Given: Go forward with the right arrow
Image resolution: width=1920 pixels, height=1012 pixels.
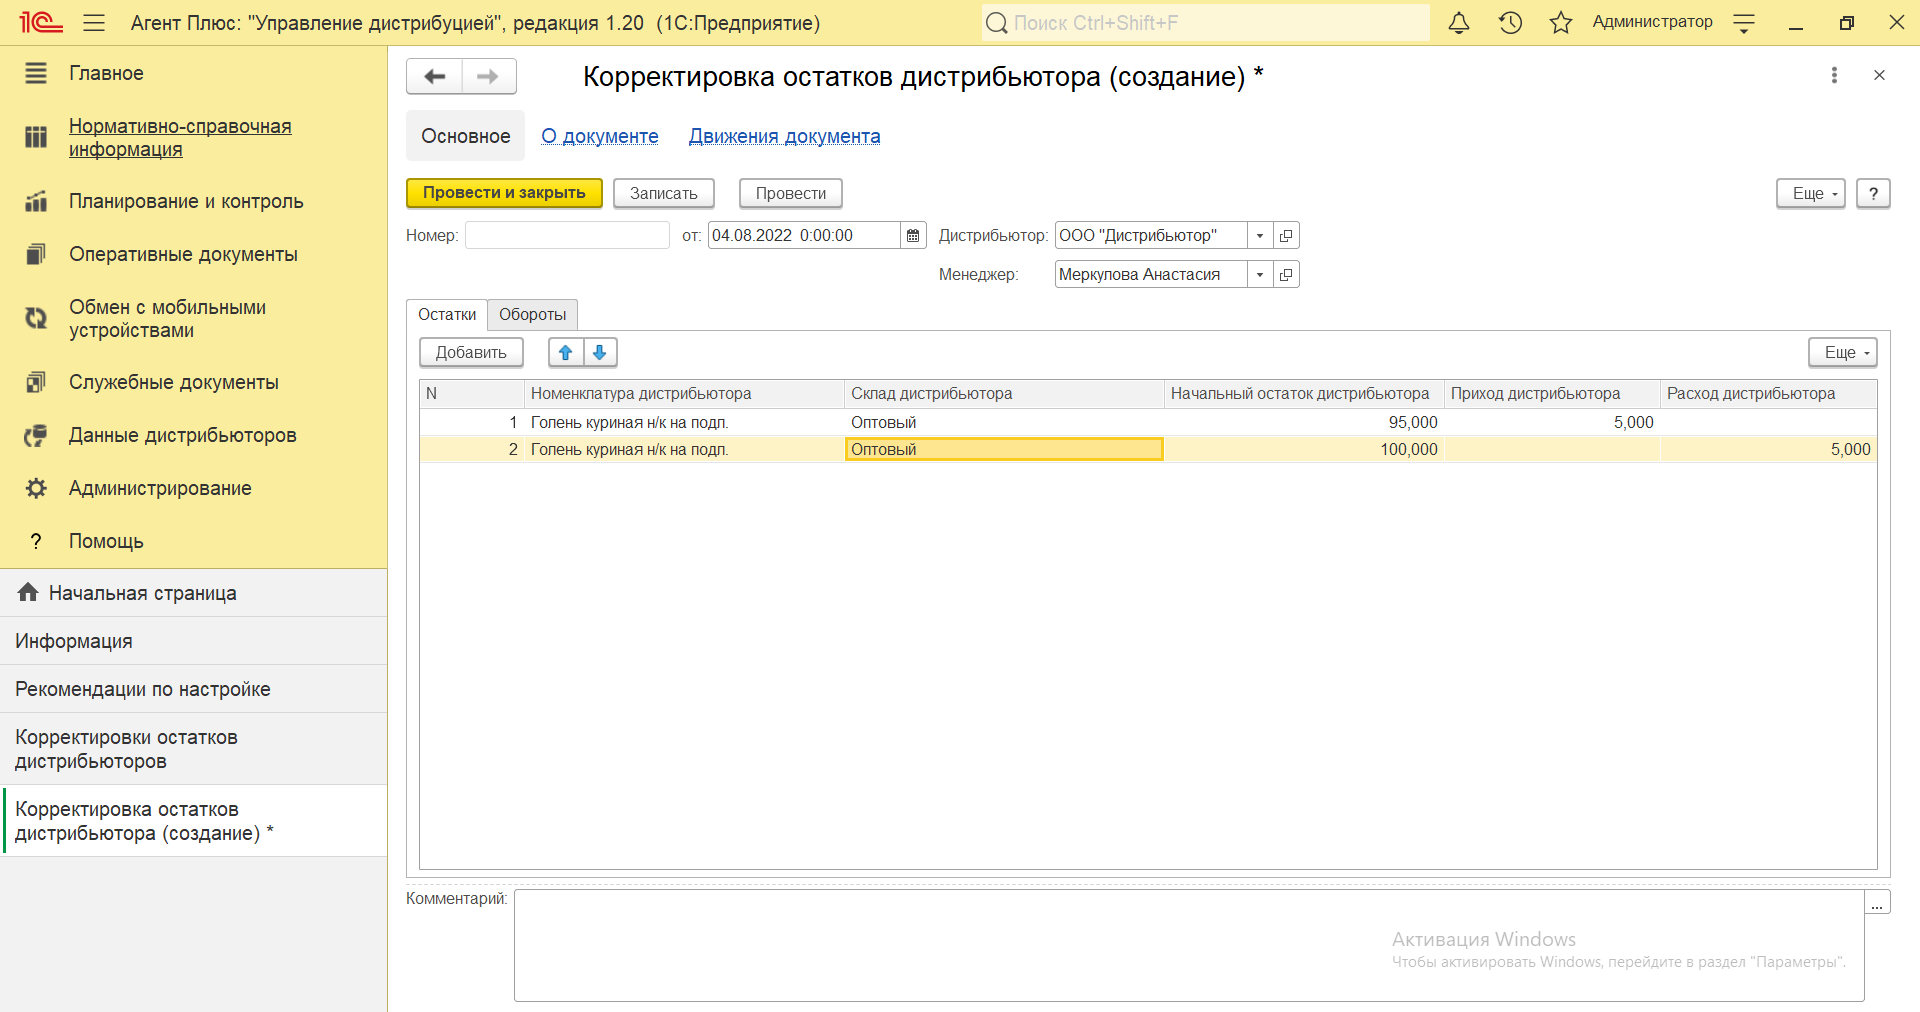Looking at the screenshot, I should click(489, 76).
